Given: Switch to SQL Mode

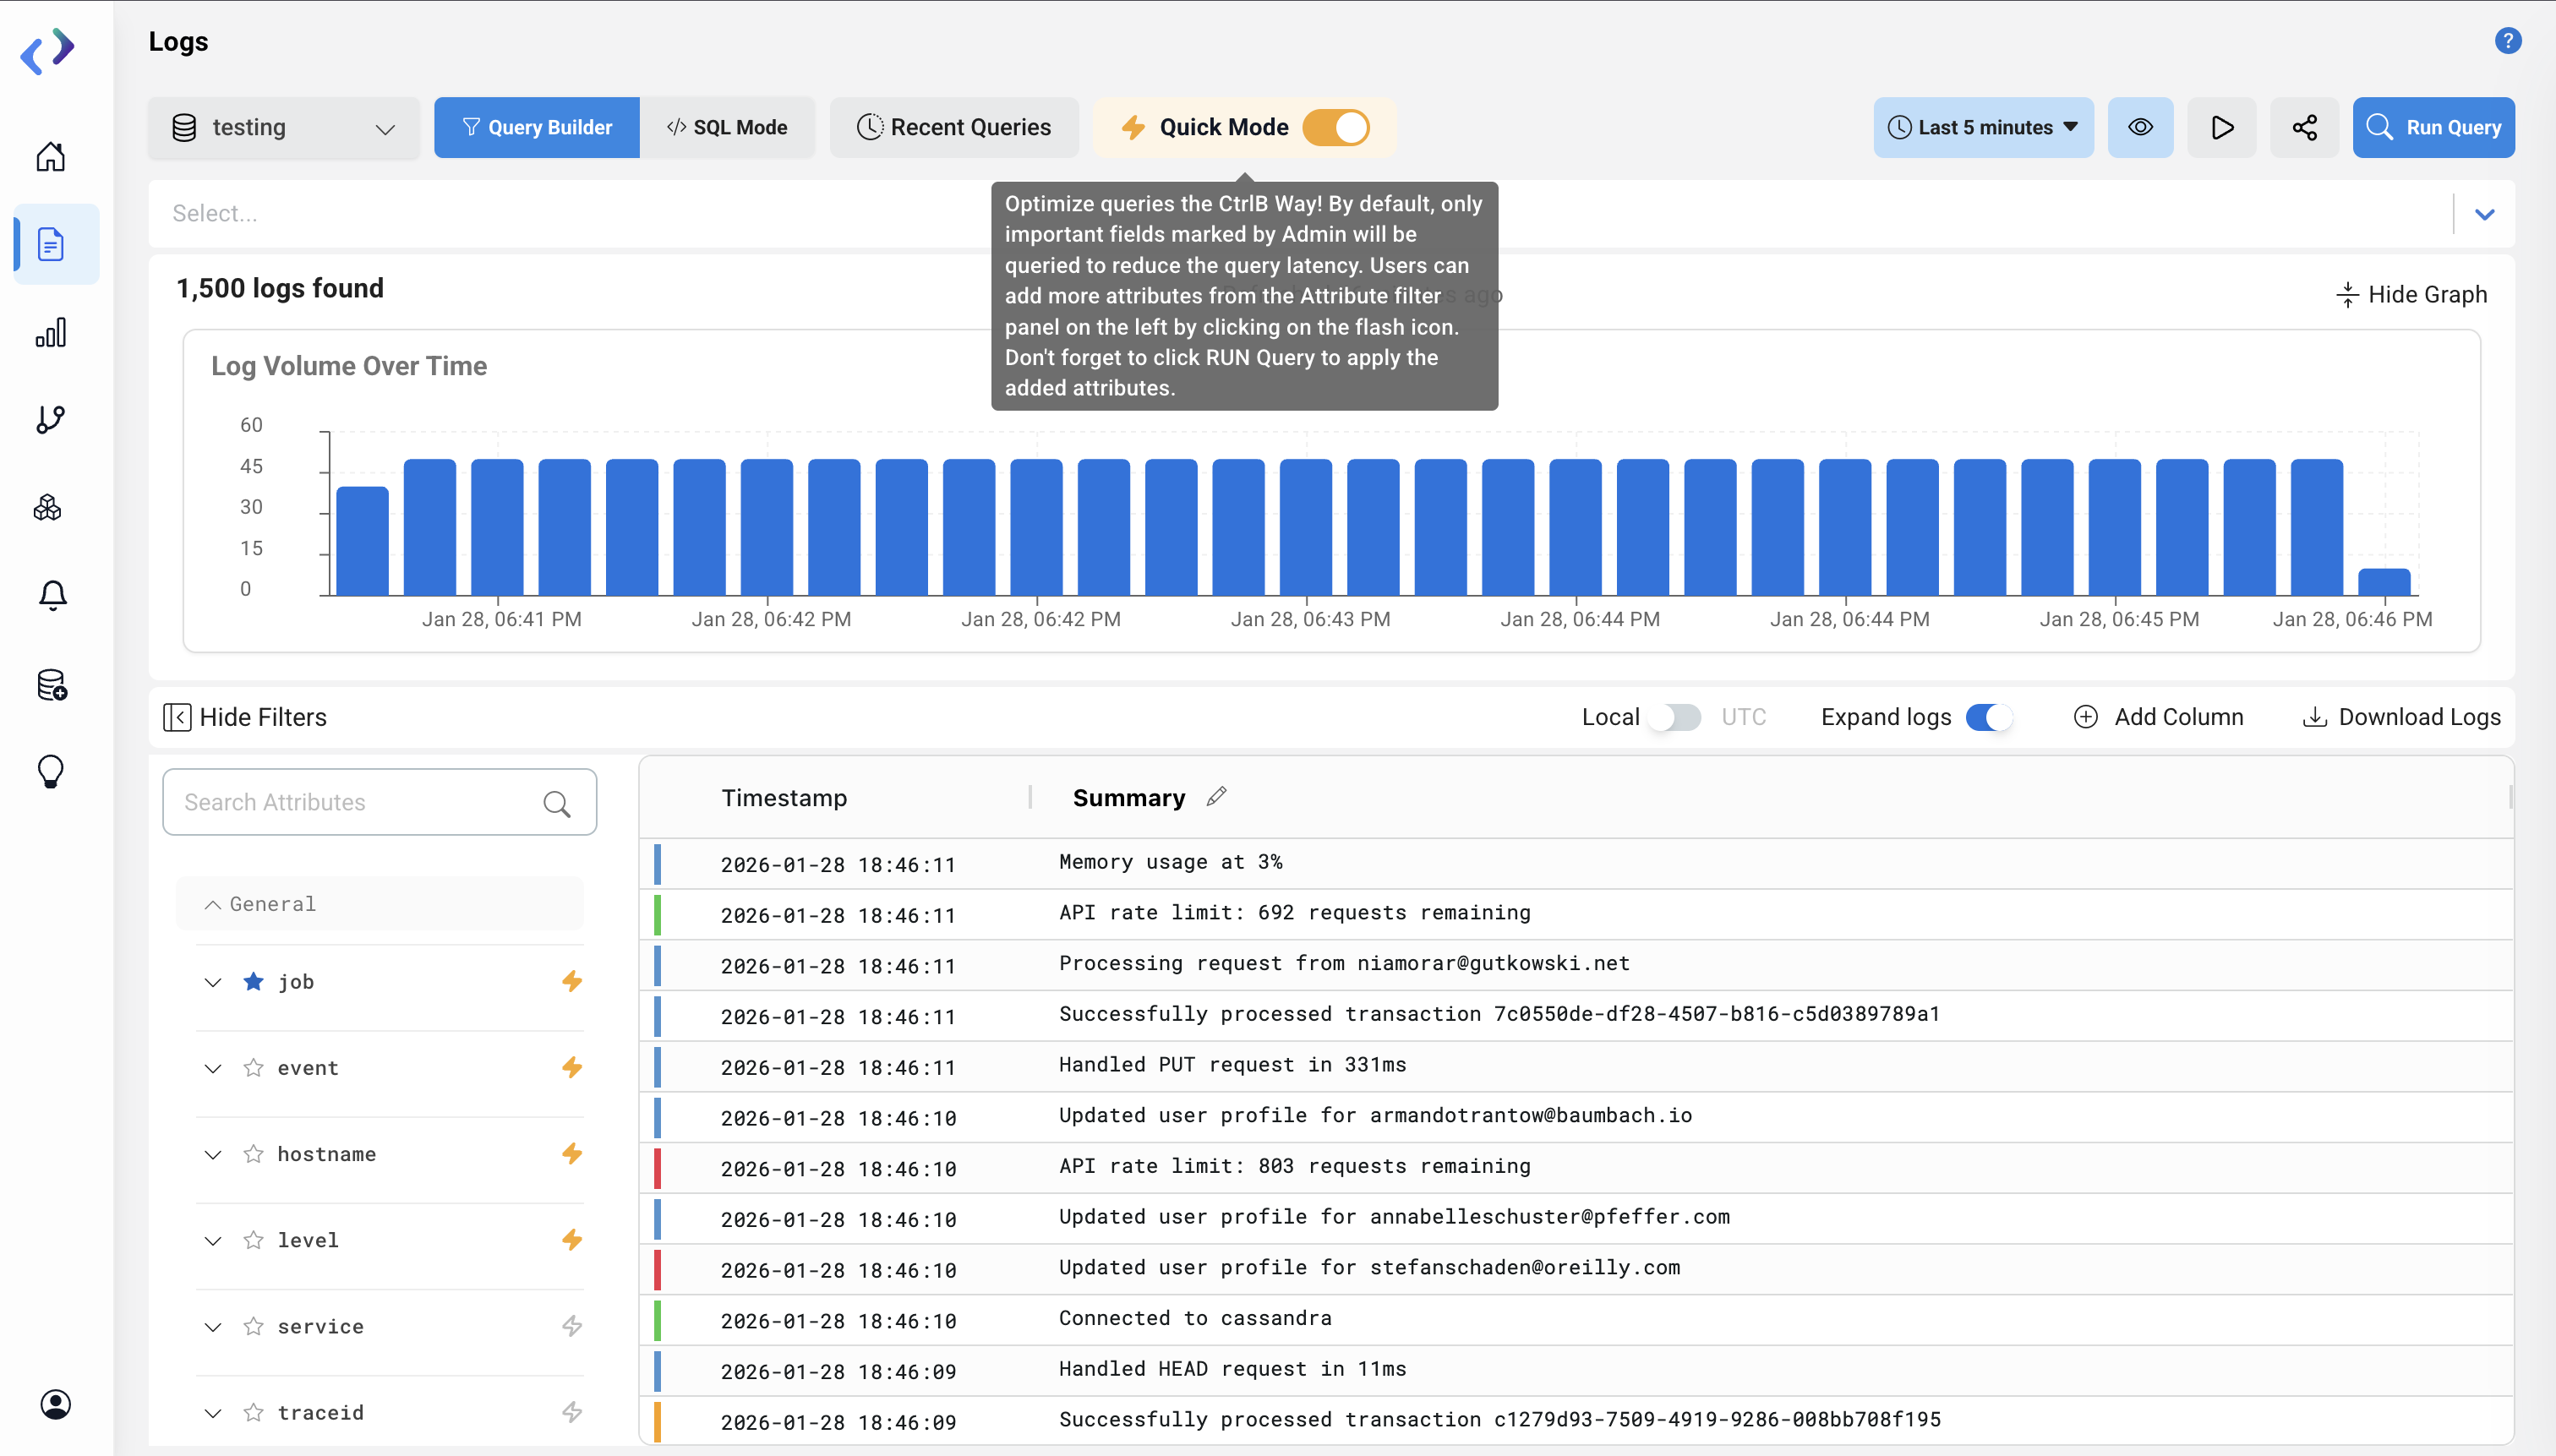Looking at the screenshot, I should tap(729, 127).
